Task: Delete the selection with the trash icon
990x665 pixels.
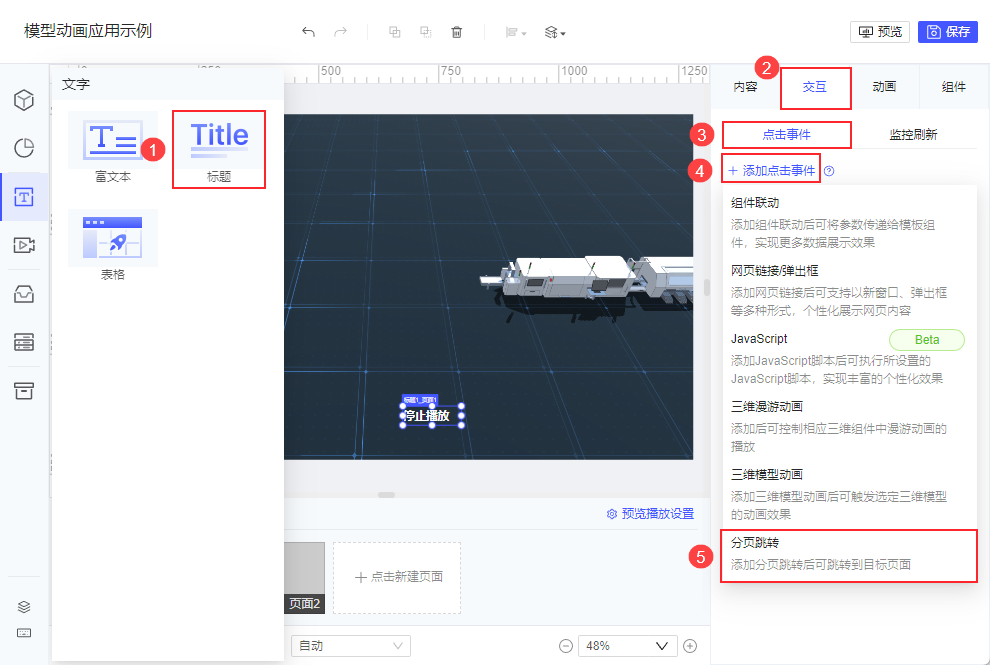Action: [457, 32]
